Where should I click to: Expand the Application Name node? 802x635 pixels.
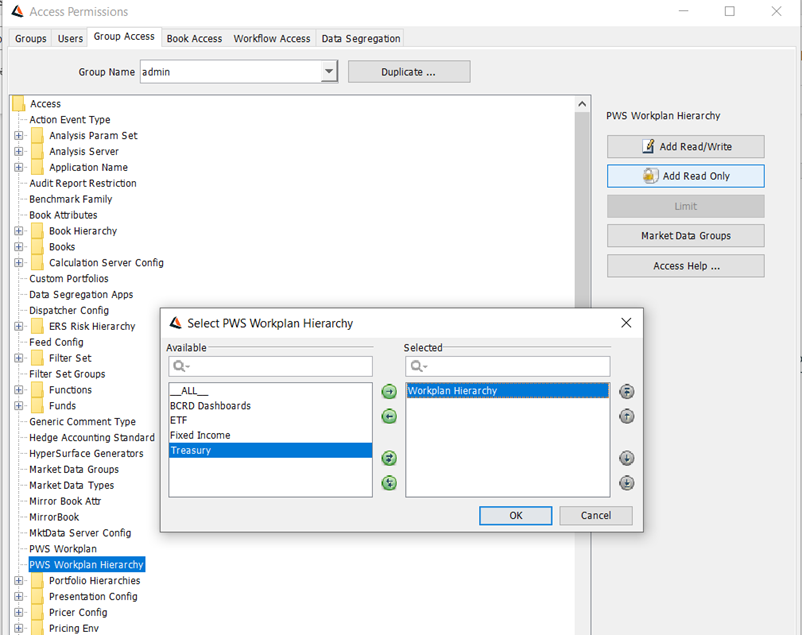click(19, 167)
